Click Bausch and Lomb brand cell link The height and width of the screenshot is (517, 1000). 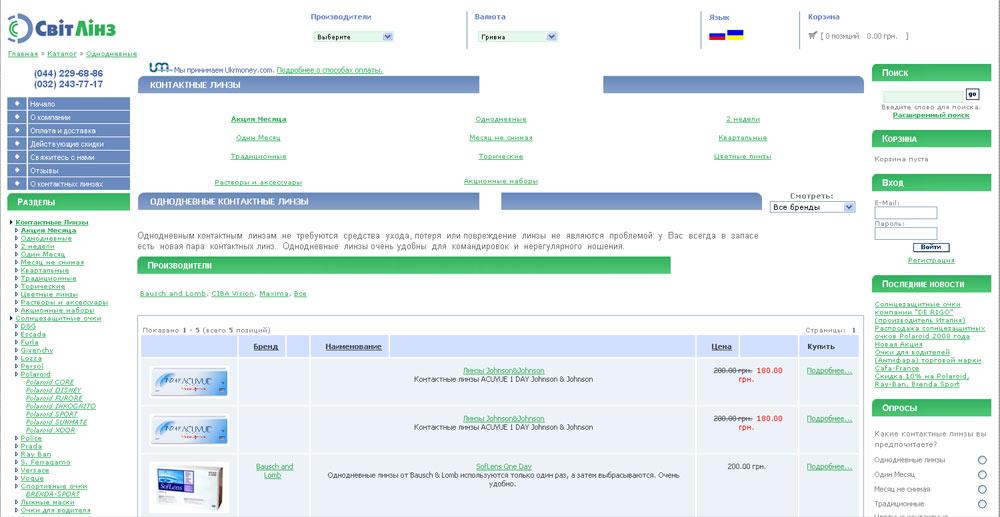pos(274,471)
